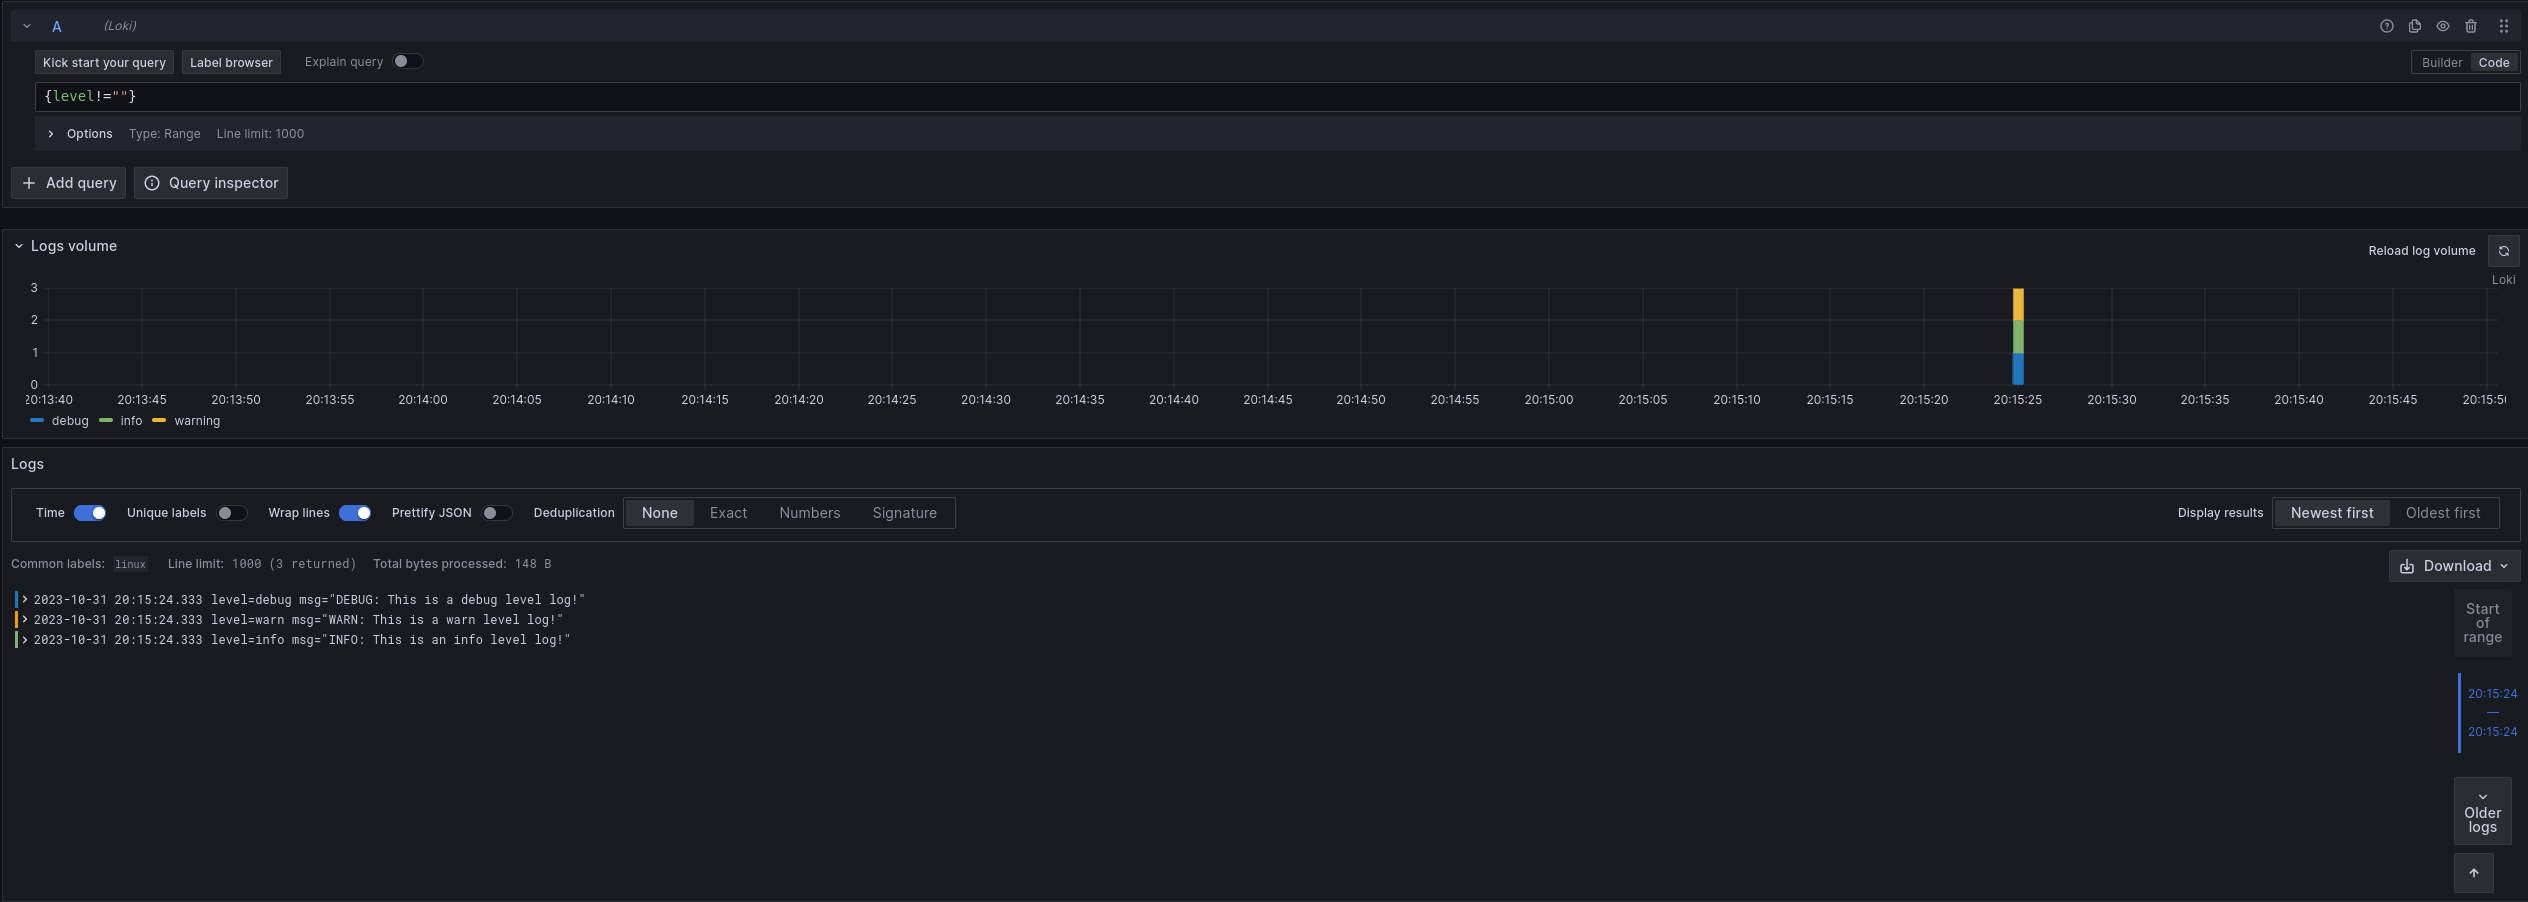Expand the DEBUG log line details
The width and height of the screenshot is (2528, 902).
tap(24, 599)
